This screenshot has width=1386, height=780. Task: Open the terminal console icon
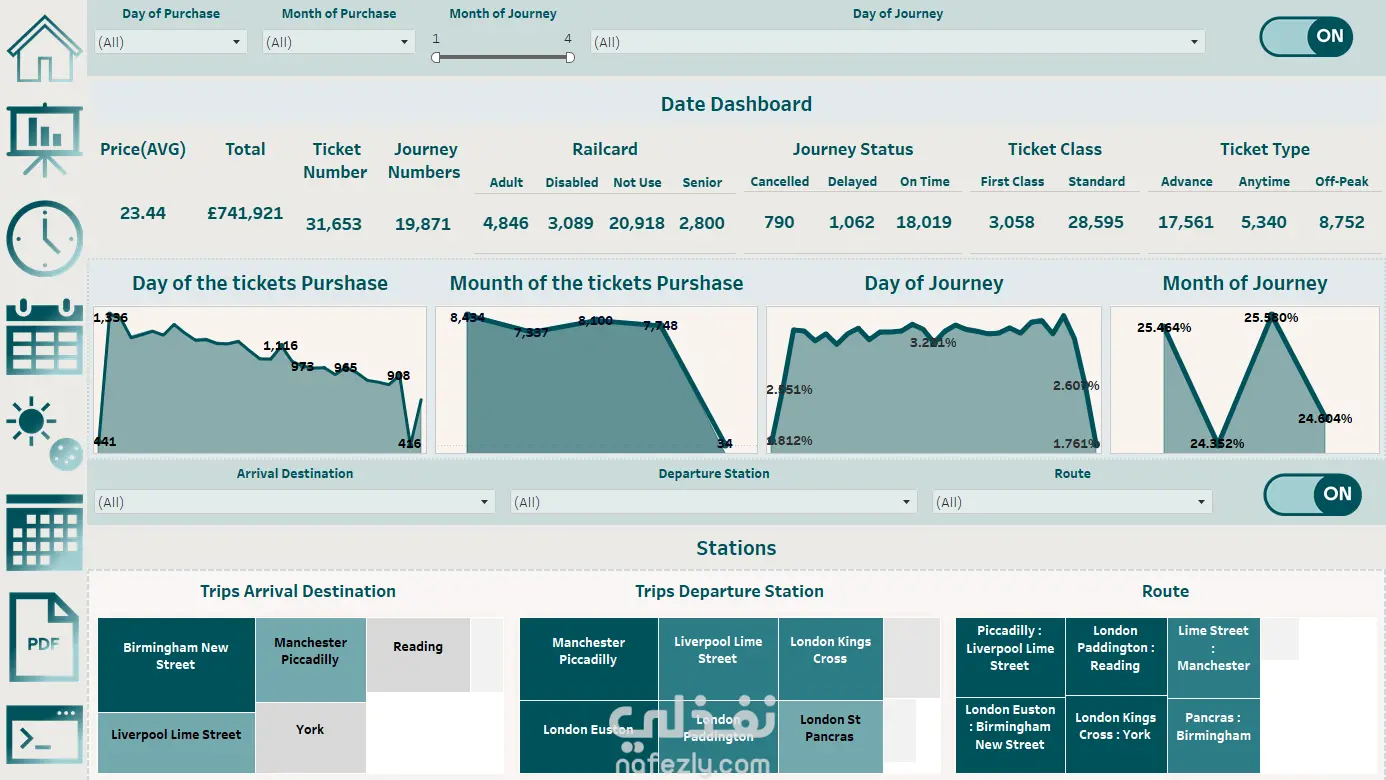tap(44, 735)
